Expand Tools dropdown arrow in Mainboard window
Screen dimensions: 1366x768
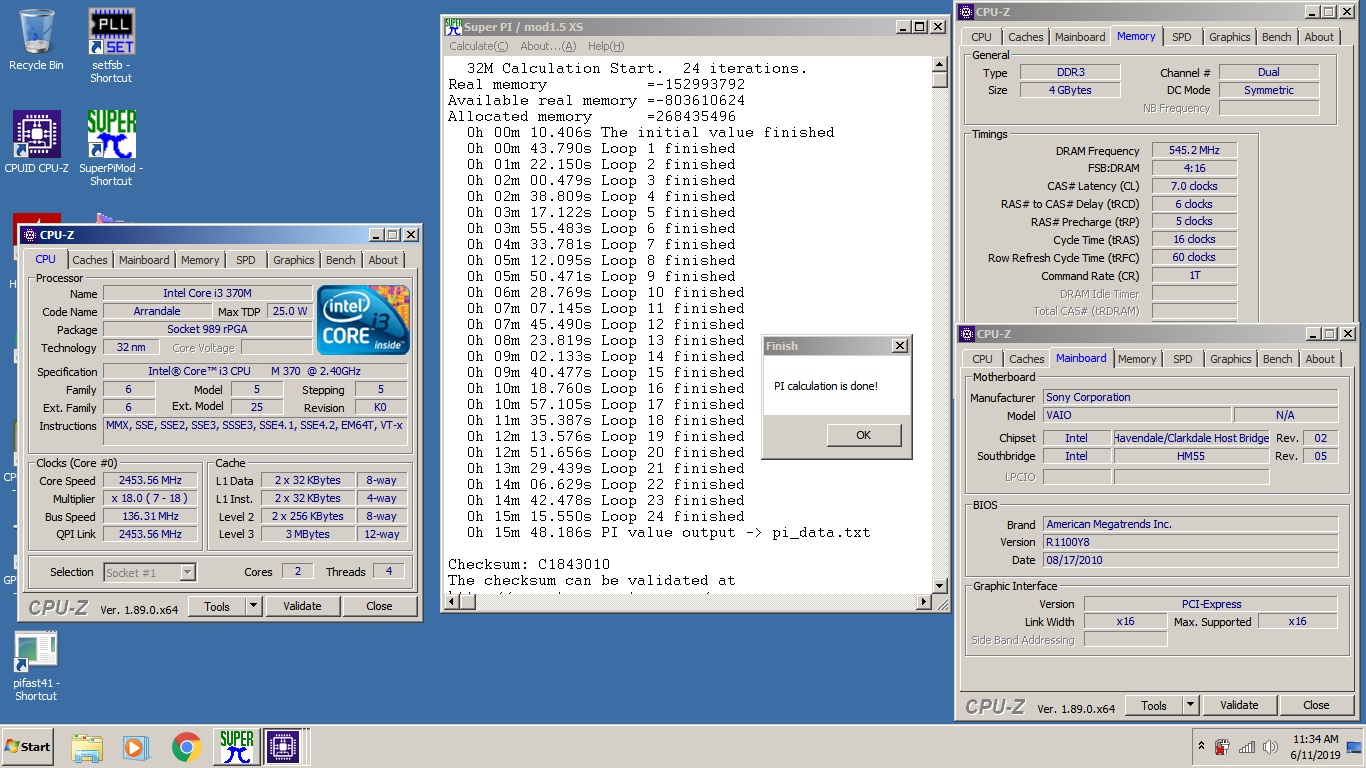(1190, 705)
